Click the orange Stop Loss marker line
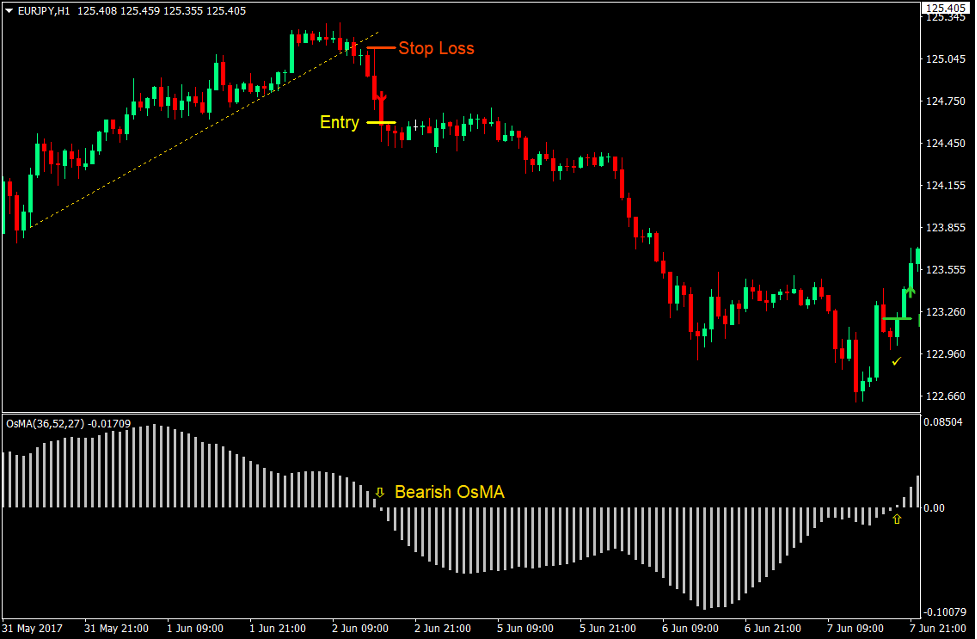The image size is (977, 639). 379,47
